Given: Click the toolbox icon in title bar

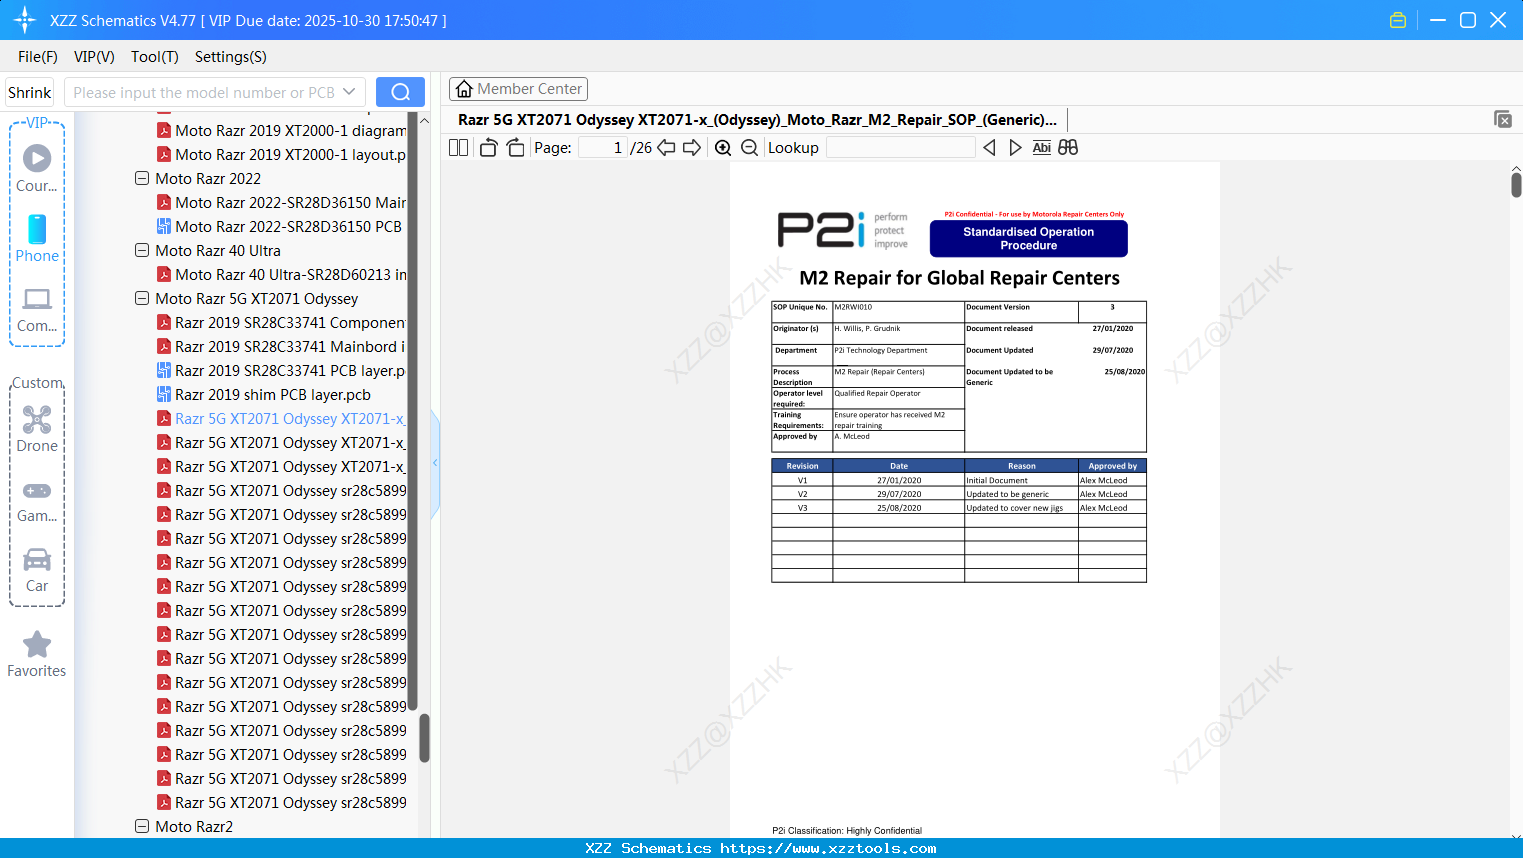Looking at the screenshot, I should 1398,20.
